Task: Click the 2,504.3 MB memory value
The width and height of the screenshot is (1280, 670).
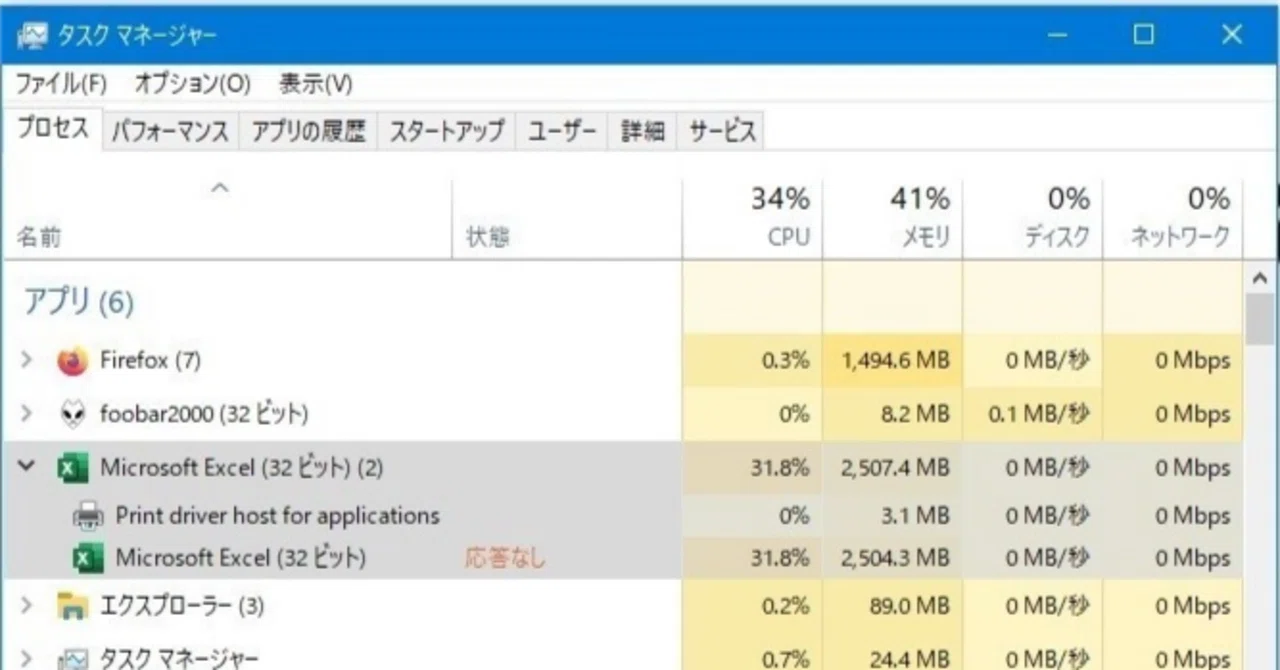Action: click(895, 558)
